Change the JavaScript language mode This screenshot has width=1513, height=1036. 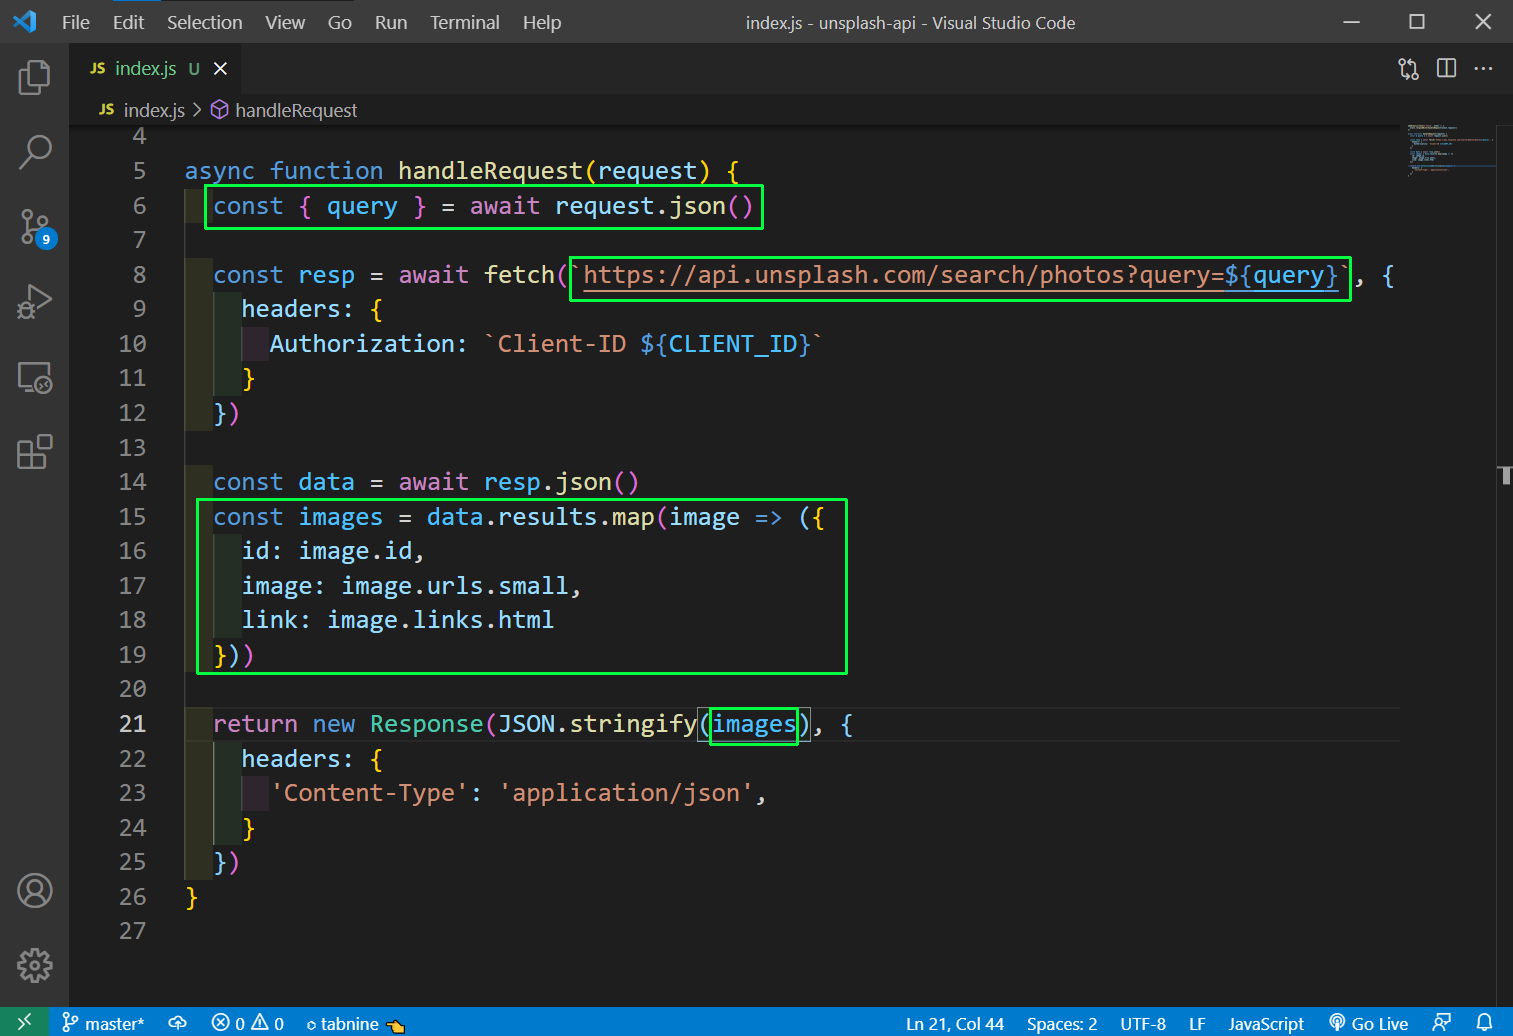(1266, 1023)
